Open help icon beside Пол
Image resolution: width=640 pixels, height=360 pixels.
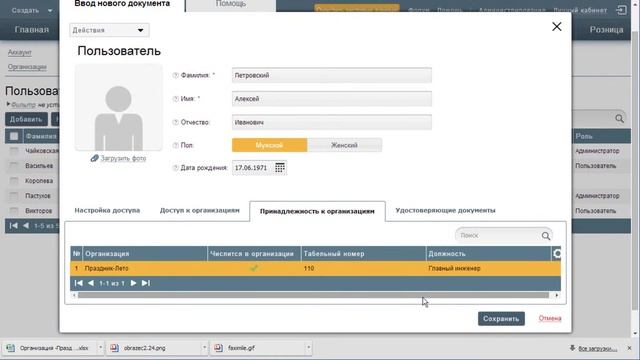point(176,145)
